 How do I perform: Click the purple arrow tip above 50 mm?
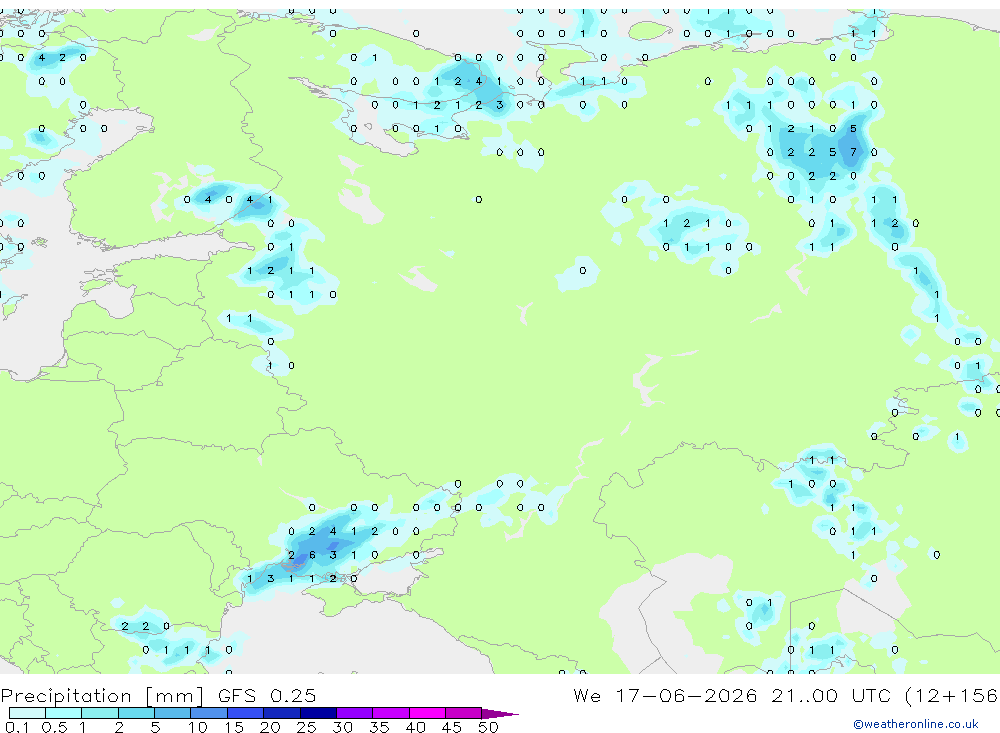[500, 714]
